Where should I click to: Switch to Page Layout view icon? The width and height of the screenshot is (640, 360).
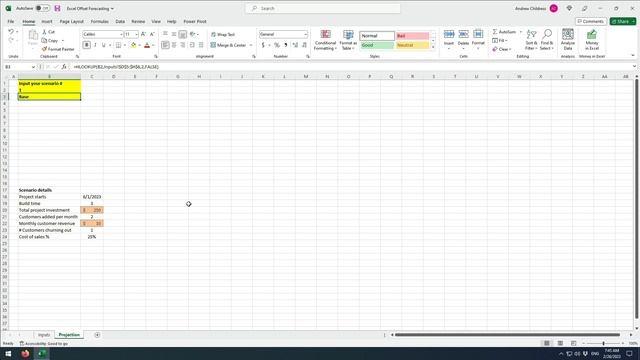[560, 343]
